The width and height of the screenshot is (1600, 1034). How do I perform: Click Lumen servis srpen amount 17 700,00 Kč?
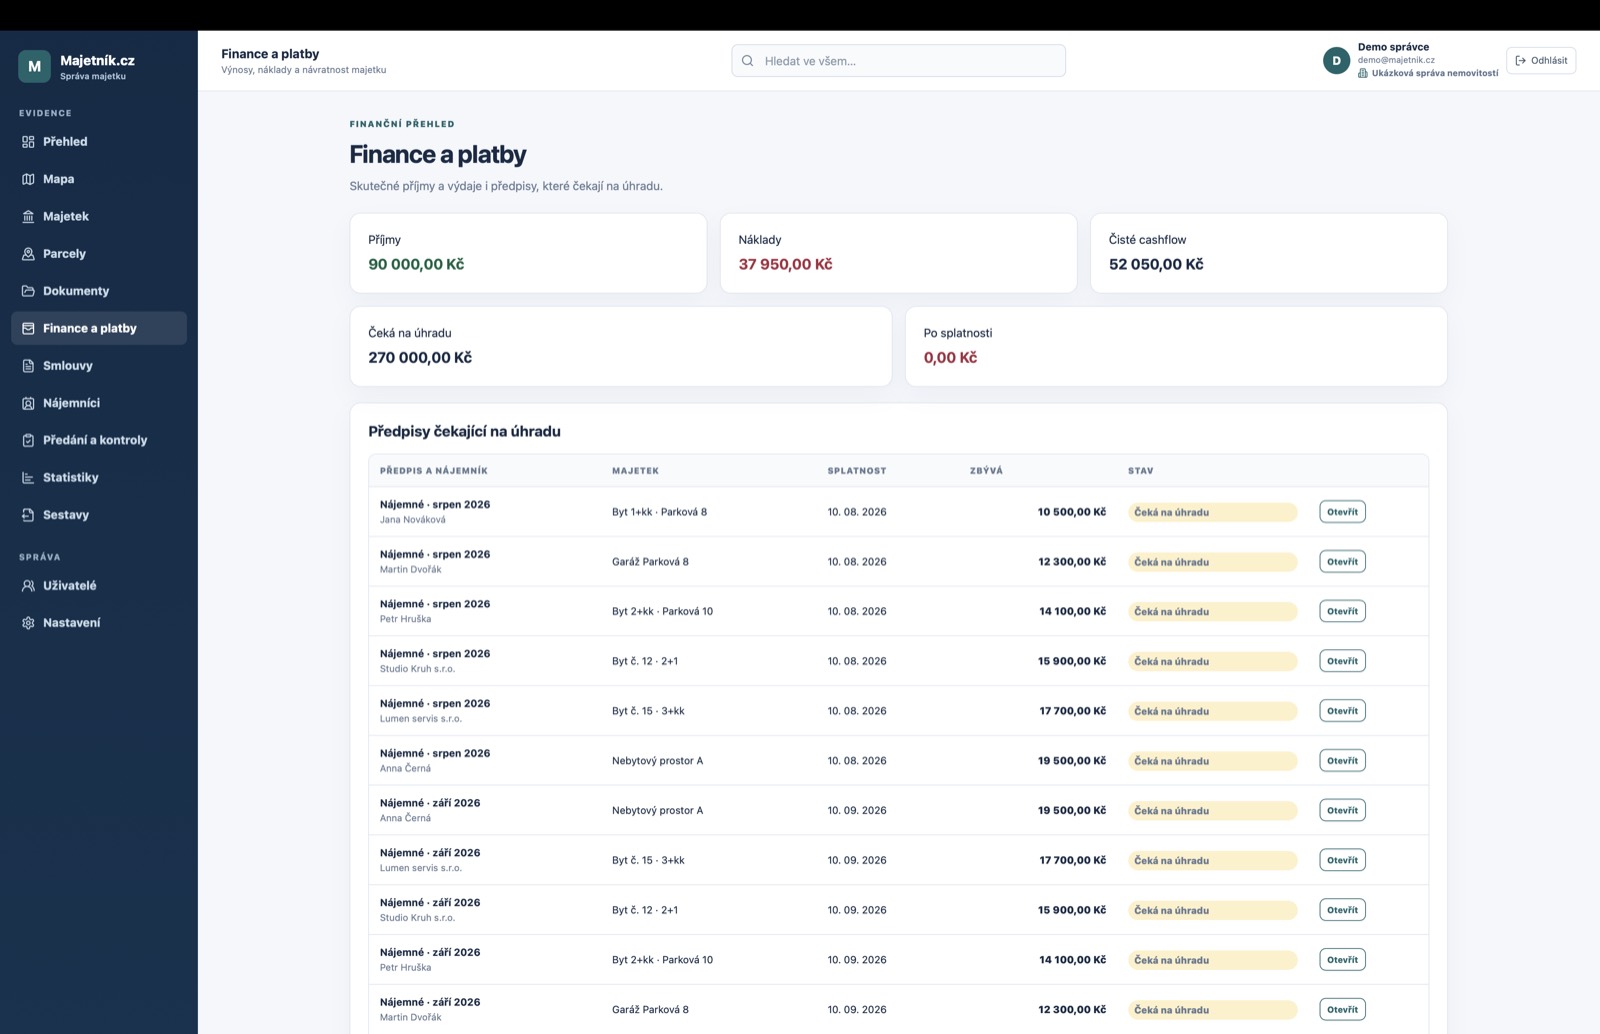[1072, 711]
